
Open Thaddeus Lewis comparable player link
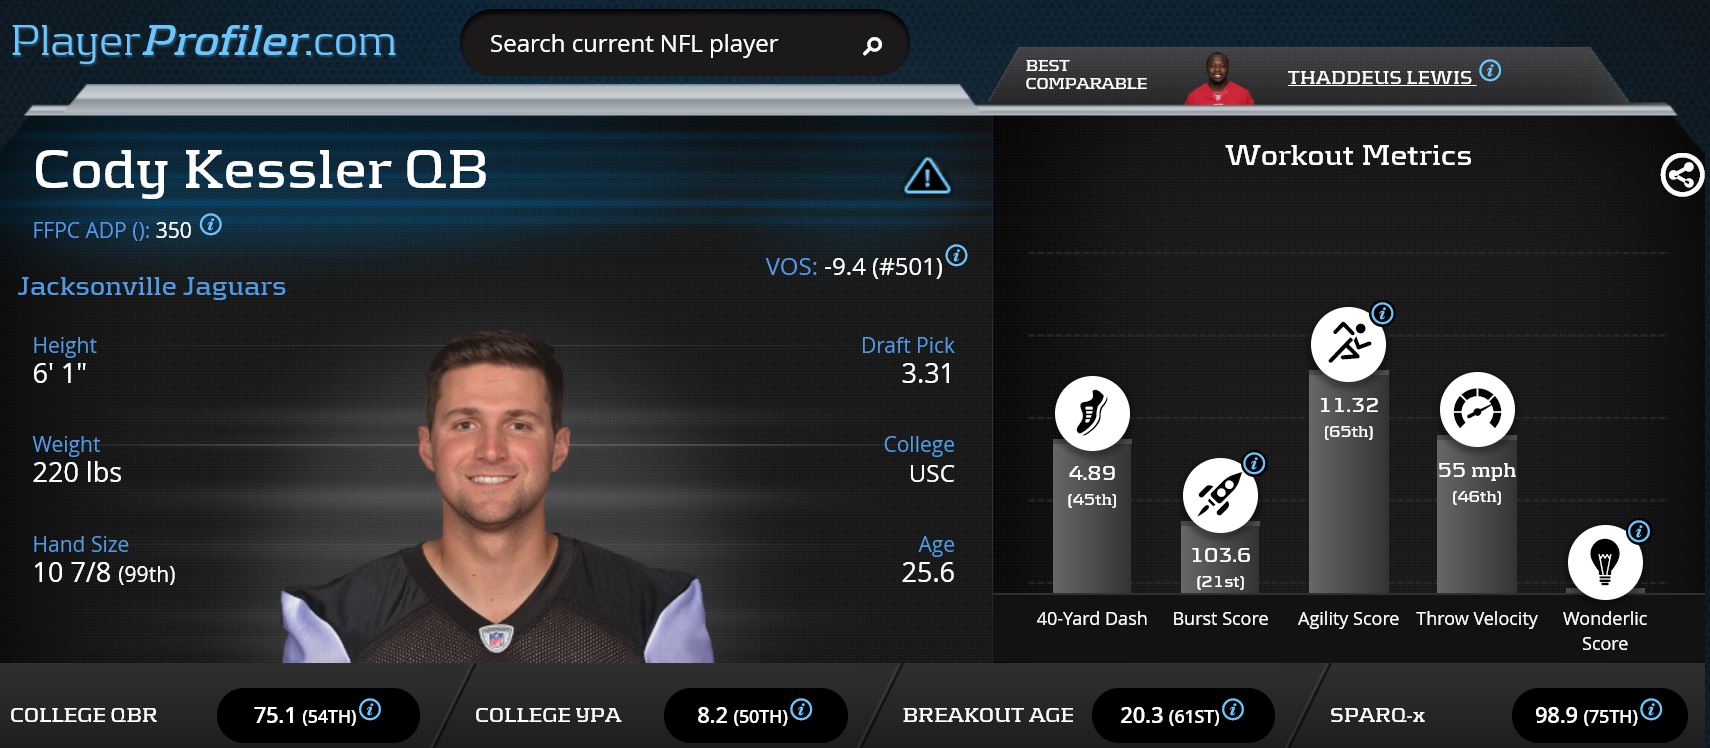(1380, 77)
